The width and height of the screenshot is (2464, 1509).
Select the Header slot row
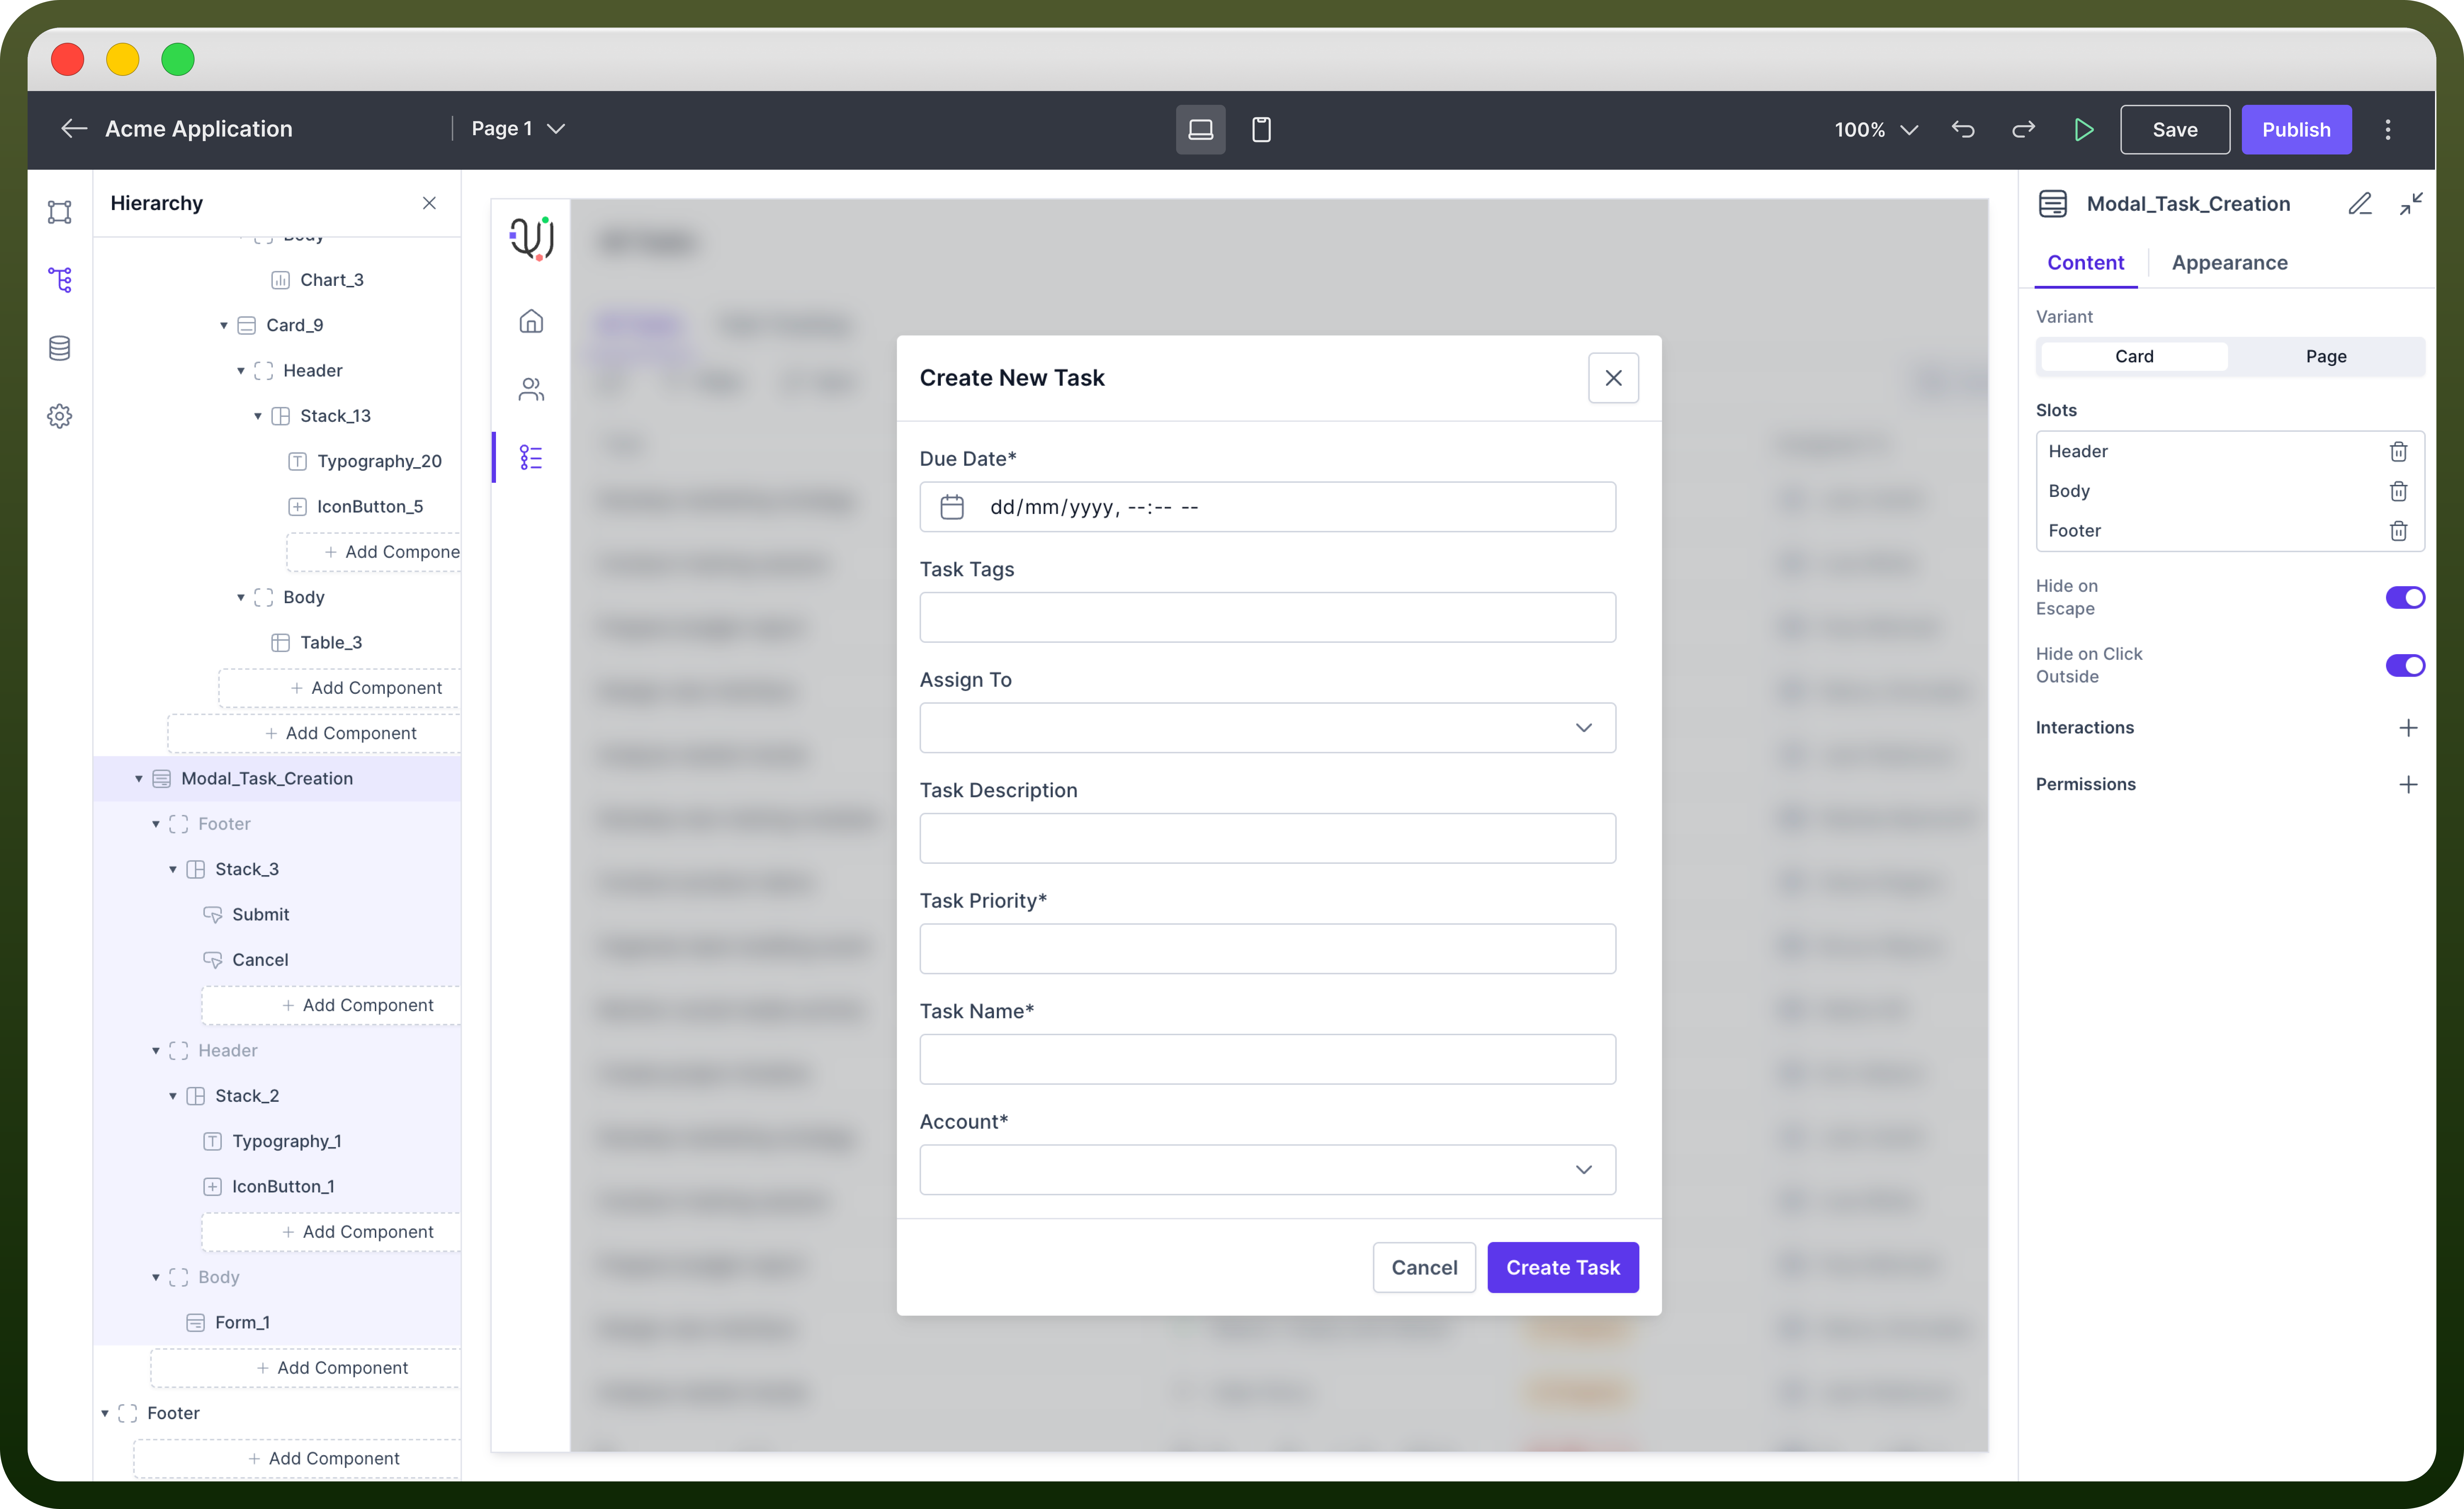tap(2230, 452)
